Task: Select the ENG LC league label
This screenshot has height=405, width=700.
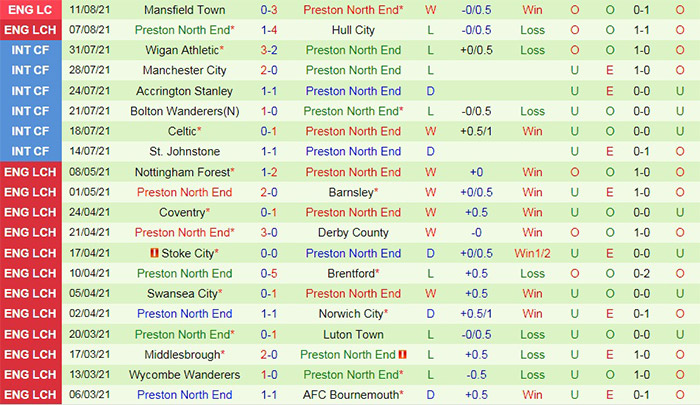Action: (29, 10)
